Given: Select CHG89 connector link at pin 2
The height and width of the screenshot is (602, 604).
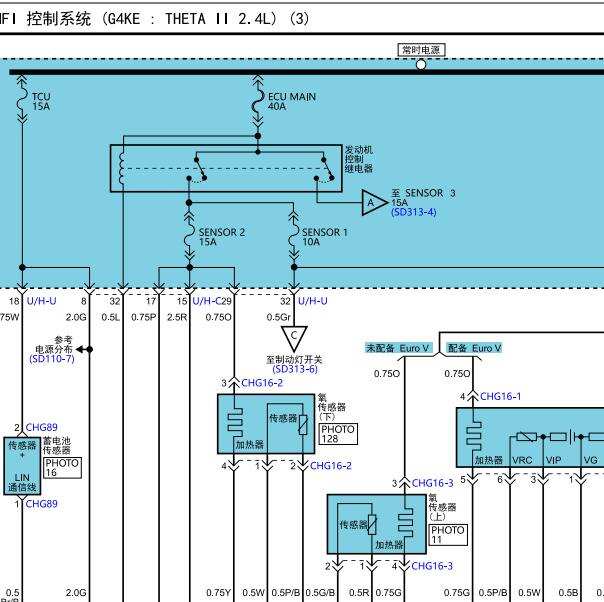Looking at the screenshot, I should pyautogui.click(x=42, y=427).
